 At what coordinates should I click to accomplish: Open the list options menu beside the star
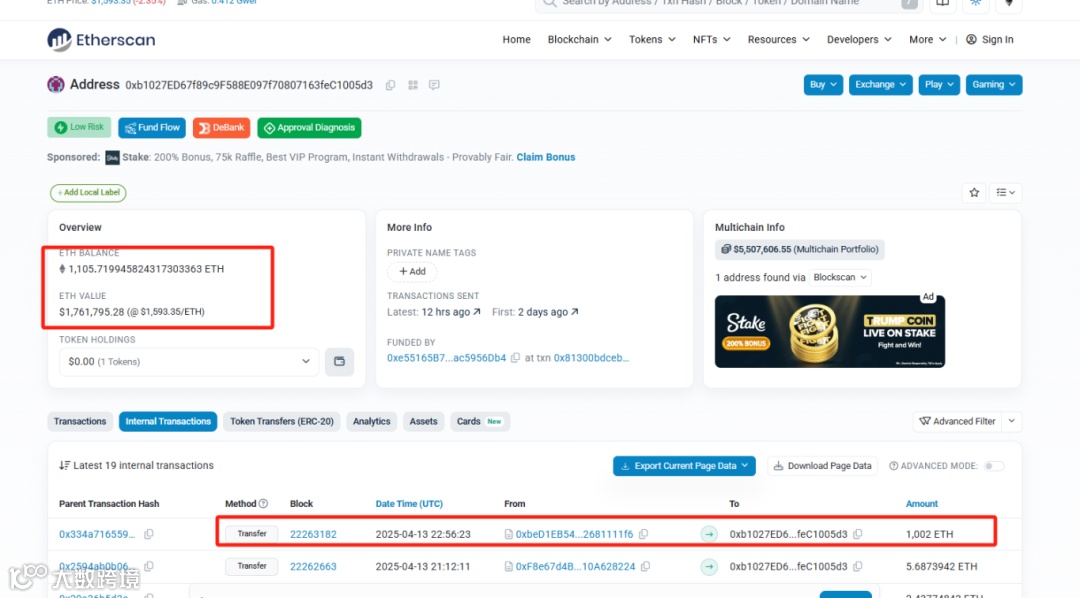[1006, 192]
